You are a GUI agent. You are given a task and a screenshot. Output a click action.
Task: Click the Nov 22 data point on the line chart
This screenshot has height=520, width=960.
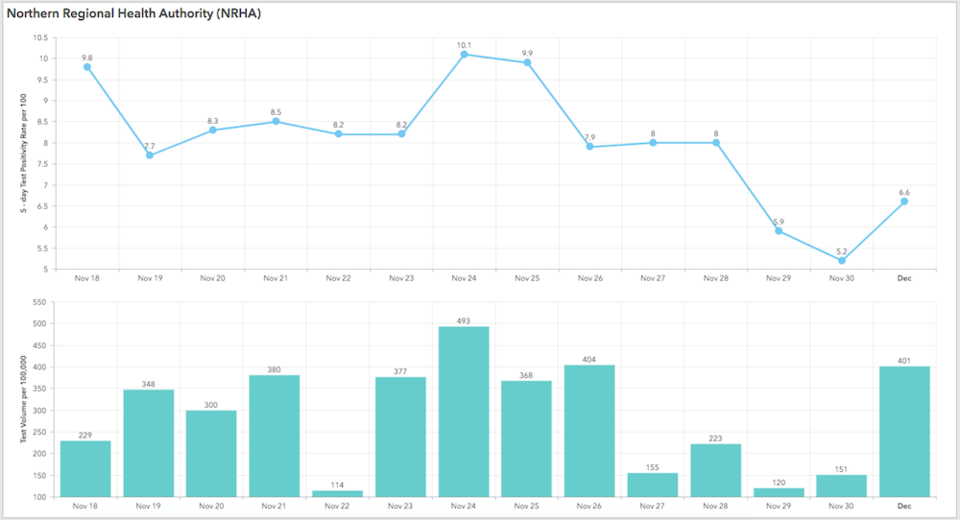(339, 134)
